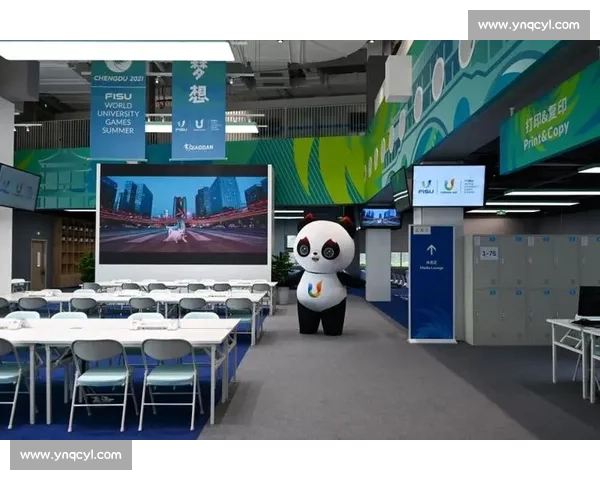The width and height of the screenshot is (600, 480).
Task: Click the logo row on the second banner
Action: coord(197,126)
